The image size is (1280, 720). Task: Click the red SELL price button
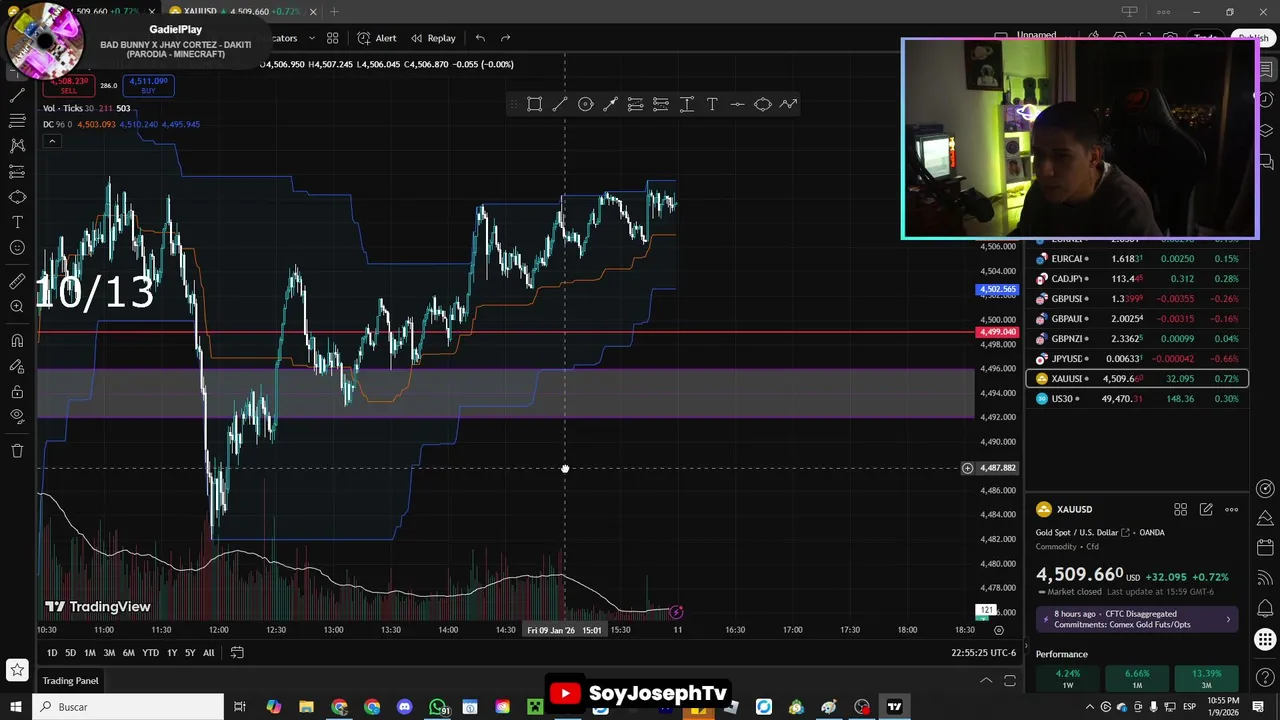click(x=68, y=86)
